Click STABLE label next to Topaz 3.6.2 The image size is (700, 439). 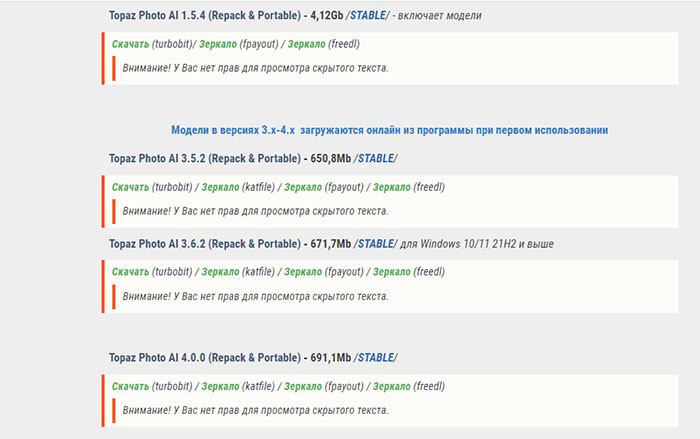point(376,243)
